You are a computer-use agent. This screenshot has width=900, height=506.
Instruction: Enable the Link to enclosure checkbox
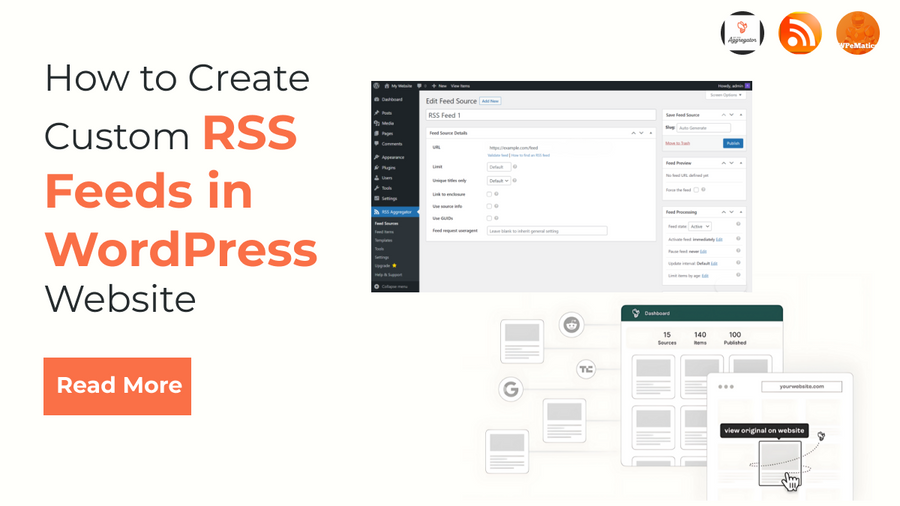point(490,194)
